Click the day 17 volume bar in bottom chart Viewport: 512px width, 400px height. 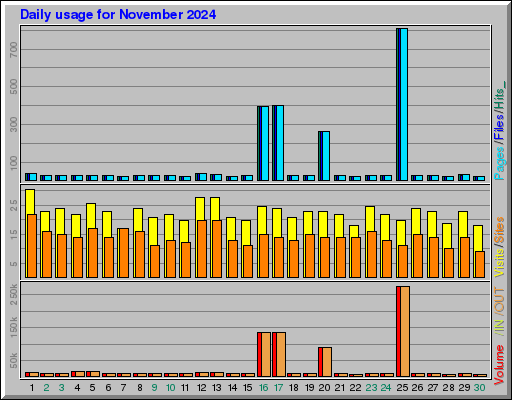pyautogui.click(x=279, y=354)
